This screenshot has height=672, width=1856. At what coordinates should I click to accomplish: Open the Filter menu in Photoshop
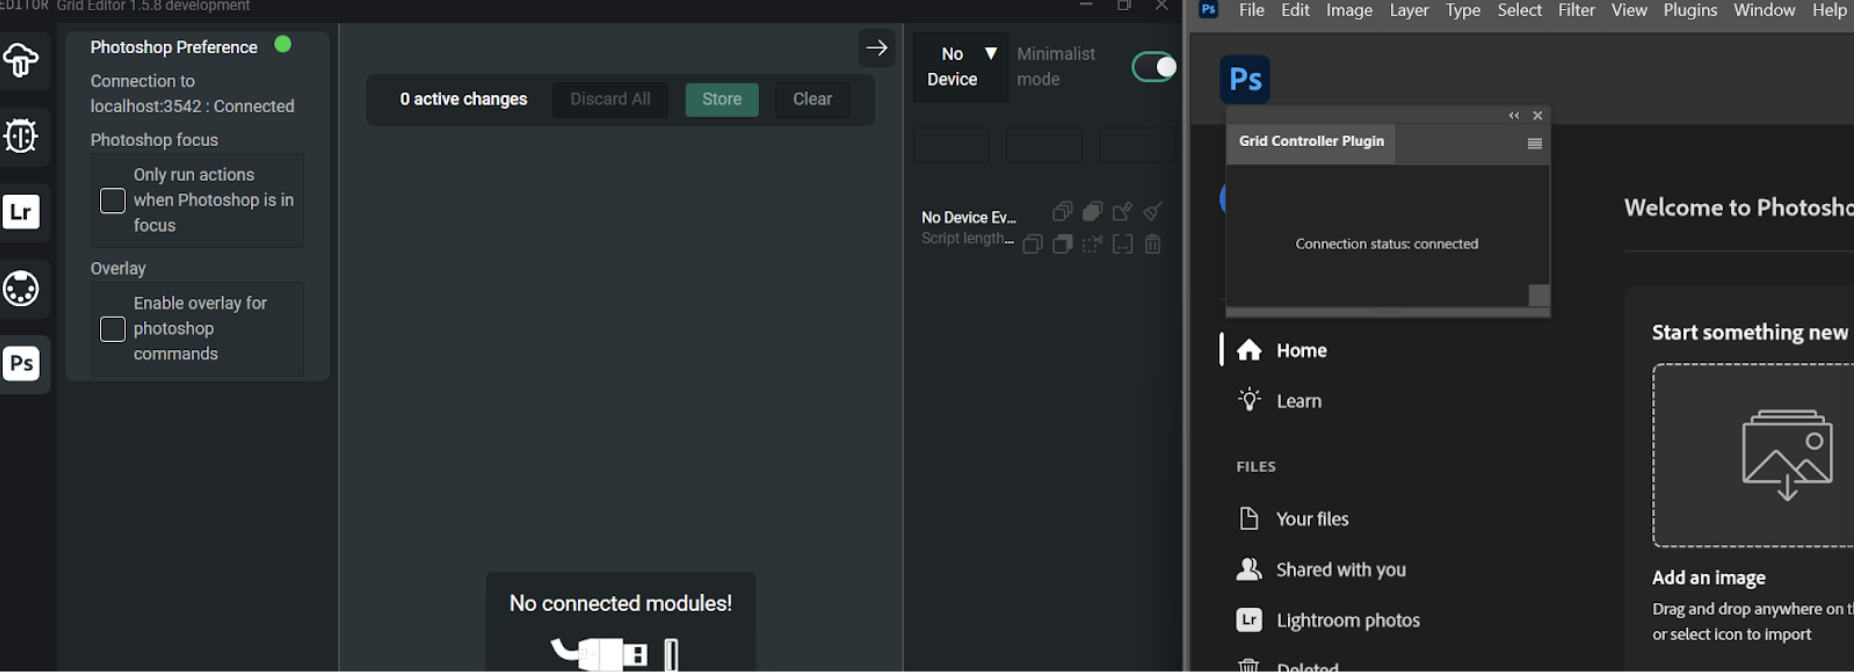(x=1576, y=10)
